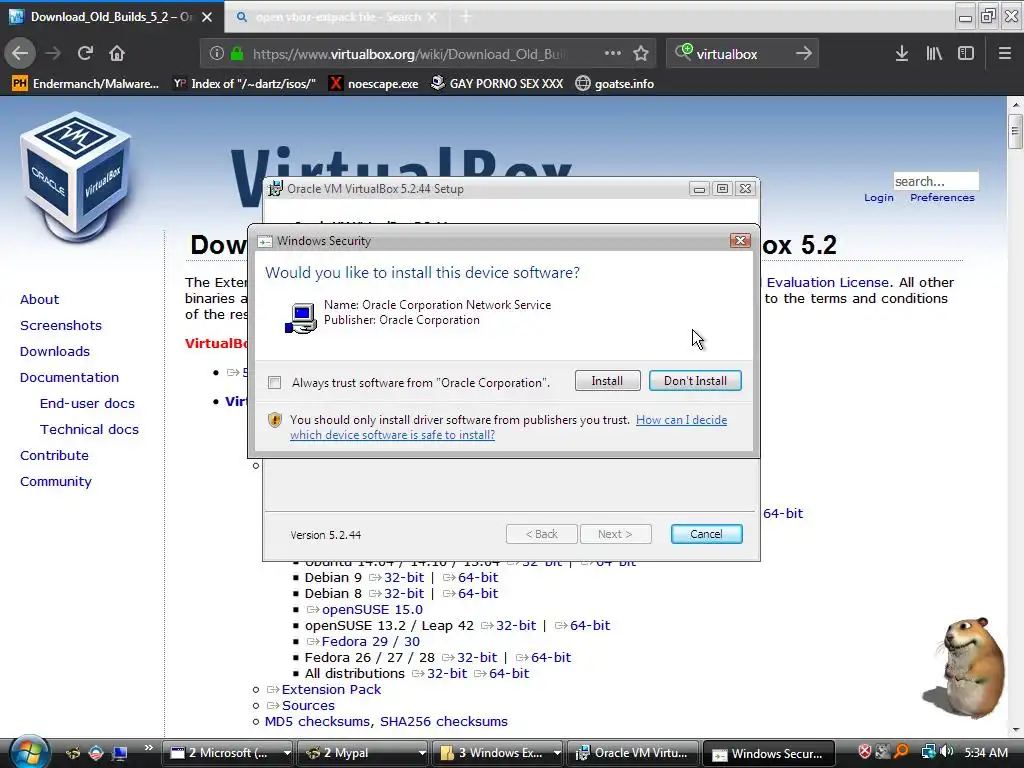Check Always trust software from Oracle Corporation
Viewport: 1024px width, 768px height.
(x=274, y=382)
